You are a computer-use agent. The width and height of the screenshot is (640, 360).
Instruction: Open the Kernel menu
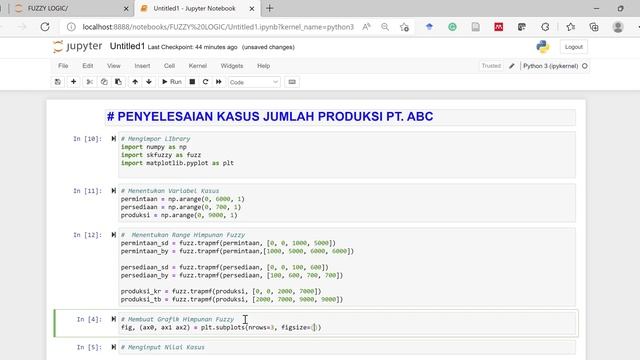click(x=198, y=66)
